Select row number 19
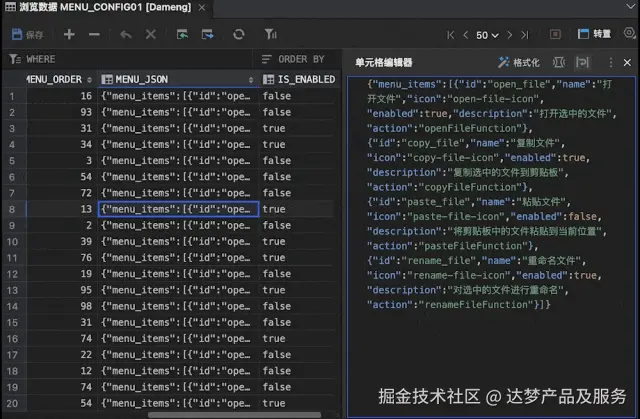 click(12, 387)
